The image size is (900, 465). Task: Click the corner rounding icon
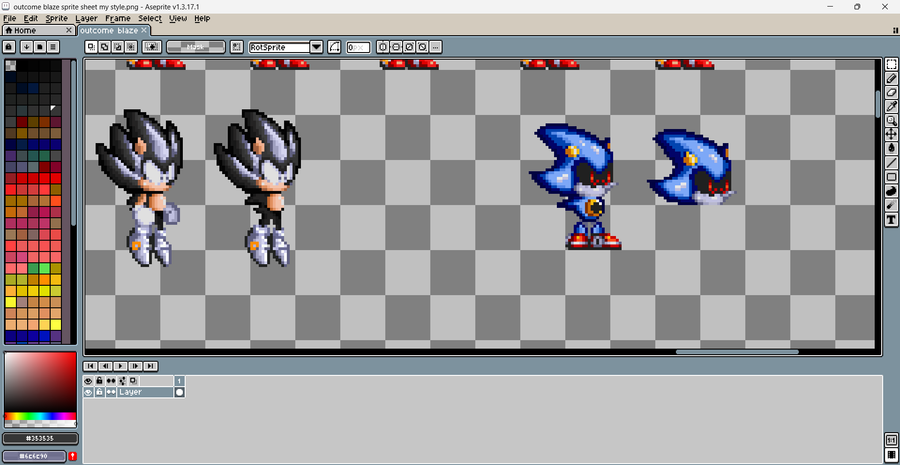[335, 47]
